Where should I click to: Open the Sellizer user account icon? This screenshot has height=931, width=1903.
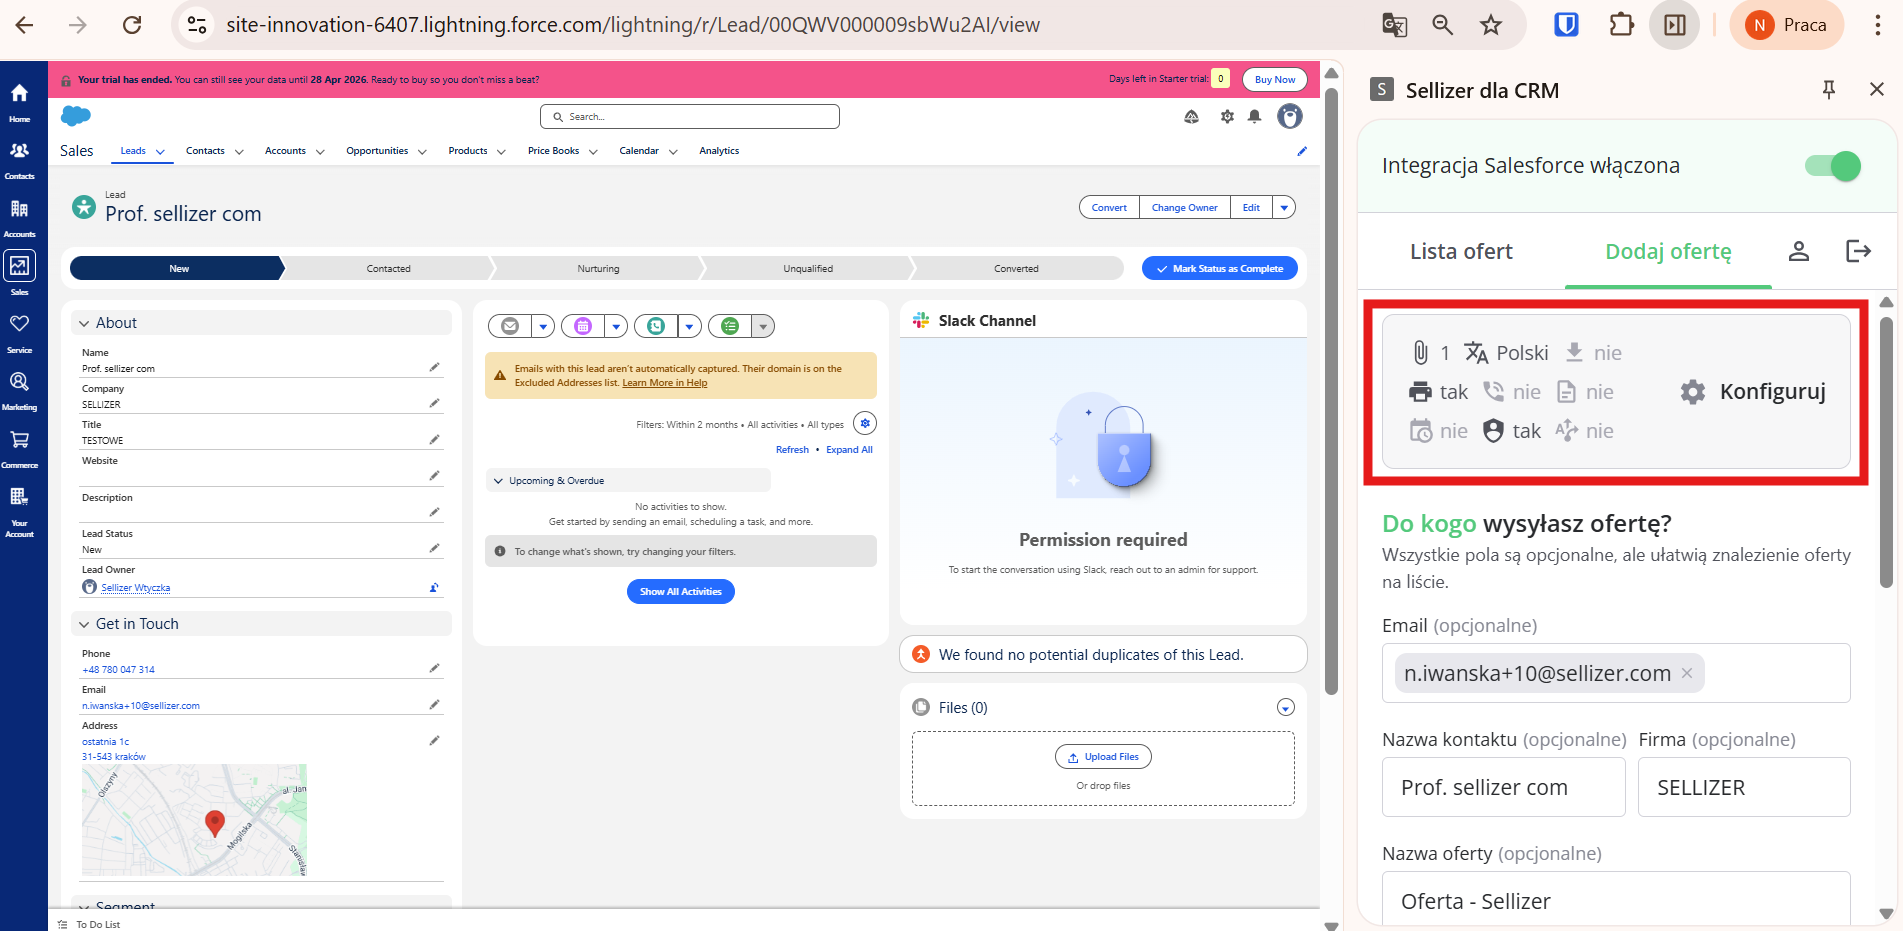pos(1798,251)
